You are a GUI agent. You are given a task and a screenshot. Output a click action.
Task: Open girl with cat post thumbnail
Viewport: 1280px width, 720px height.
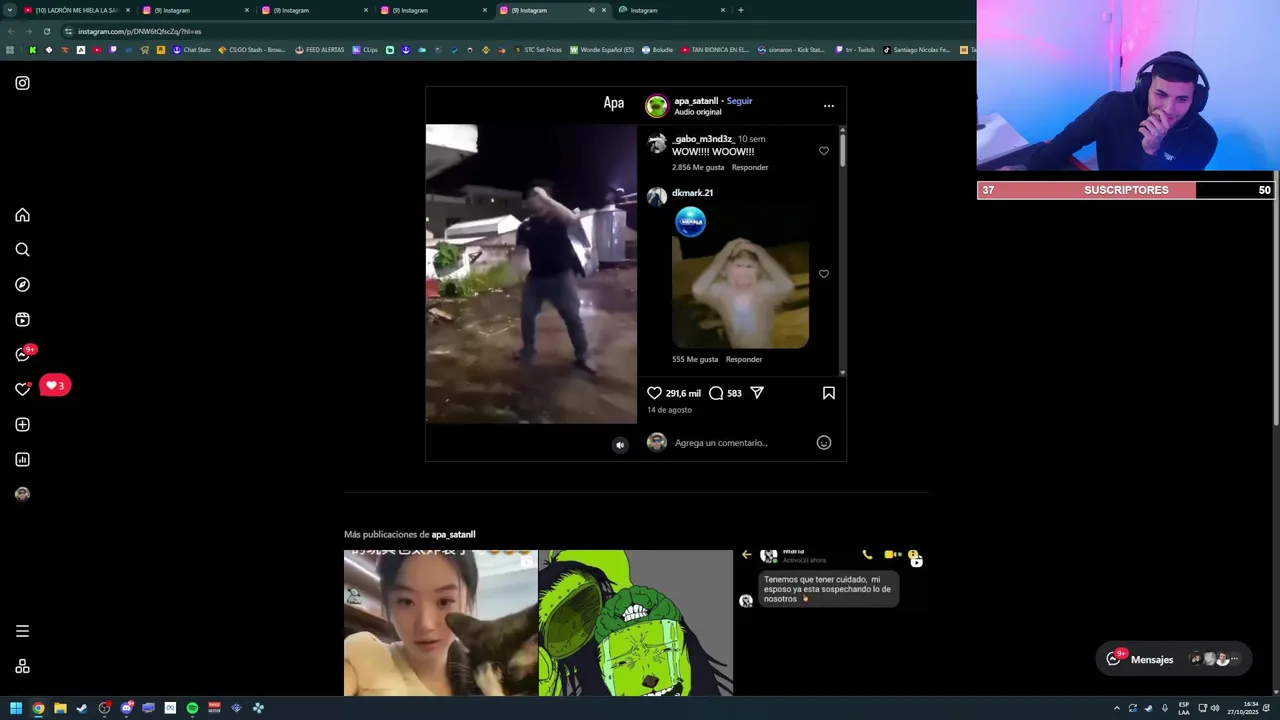440,623
